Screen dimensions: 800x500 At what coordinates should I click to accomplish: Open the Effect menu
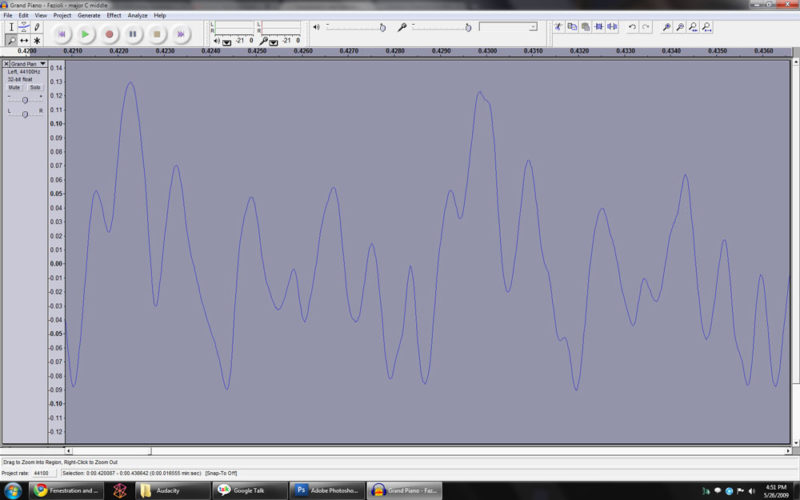click(113, 16)
